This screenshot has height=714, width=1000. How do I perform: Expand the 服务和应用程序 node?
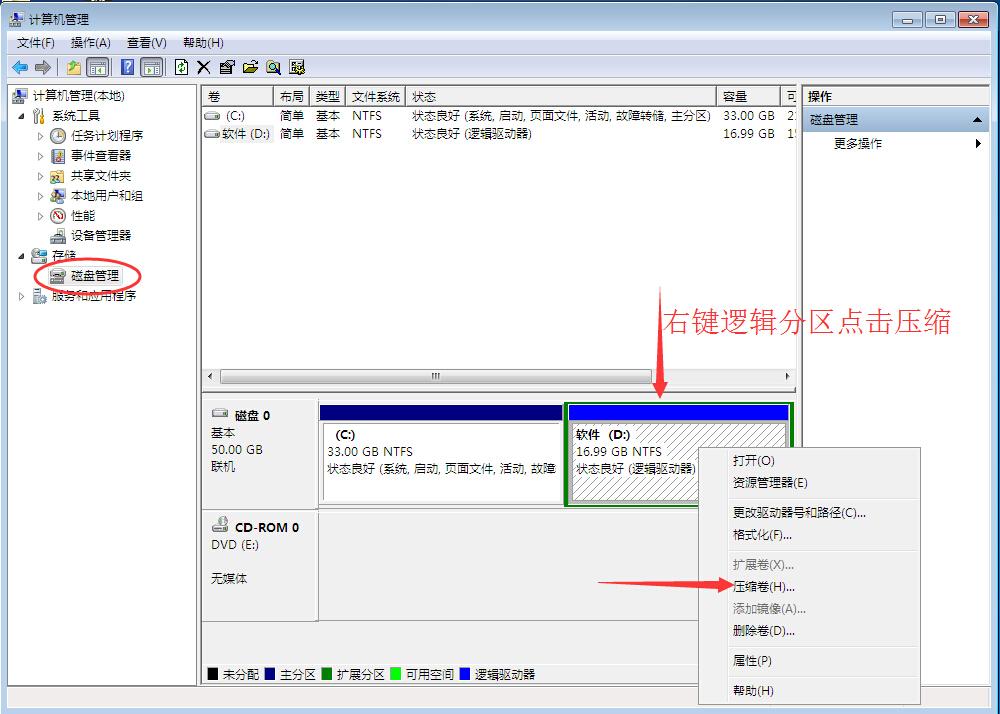point(21,296)
